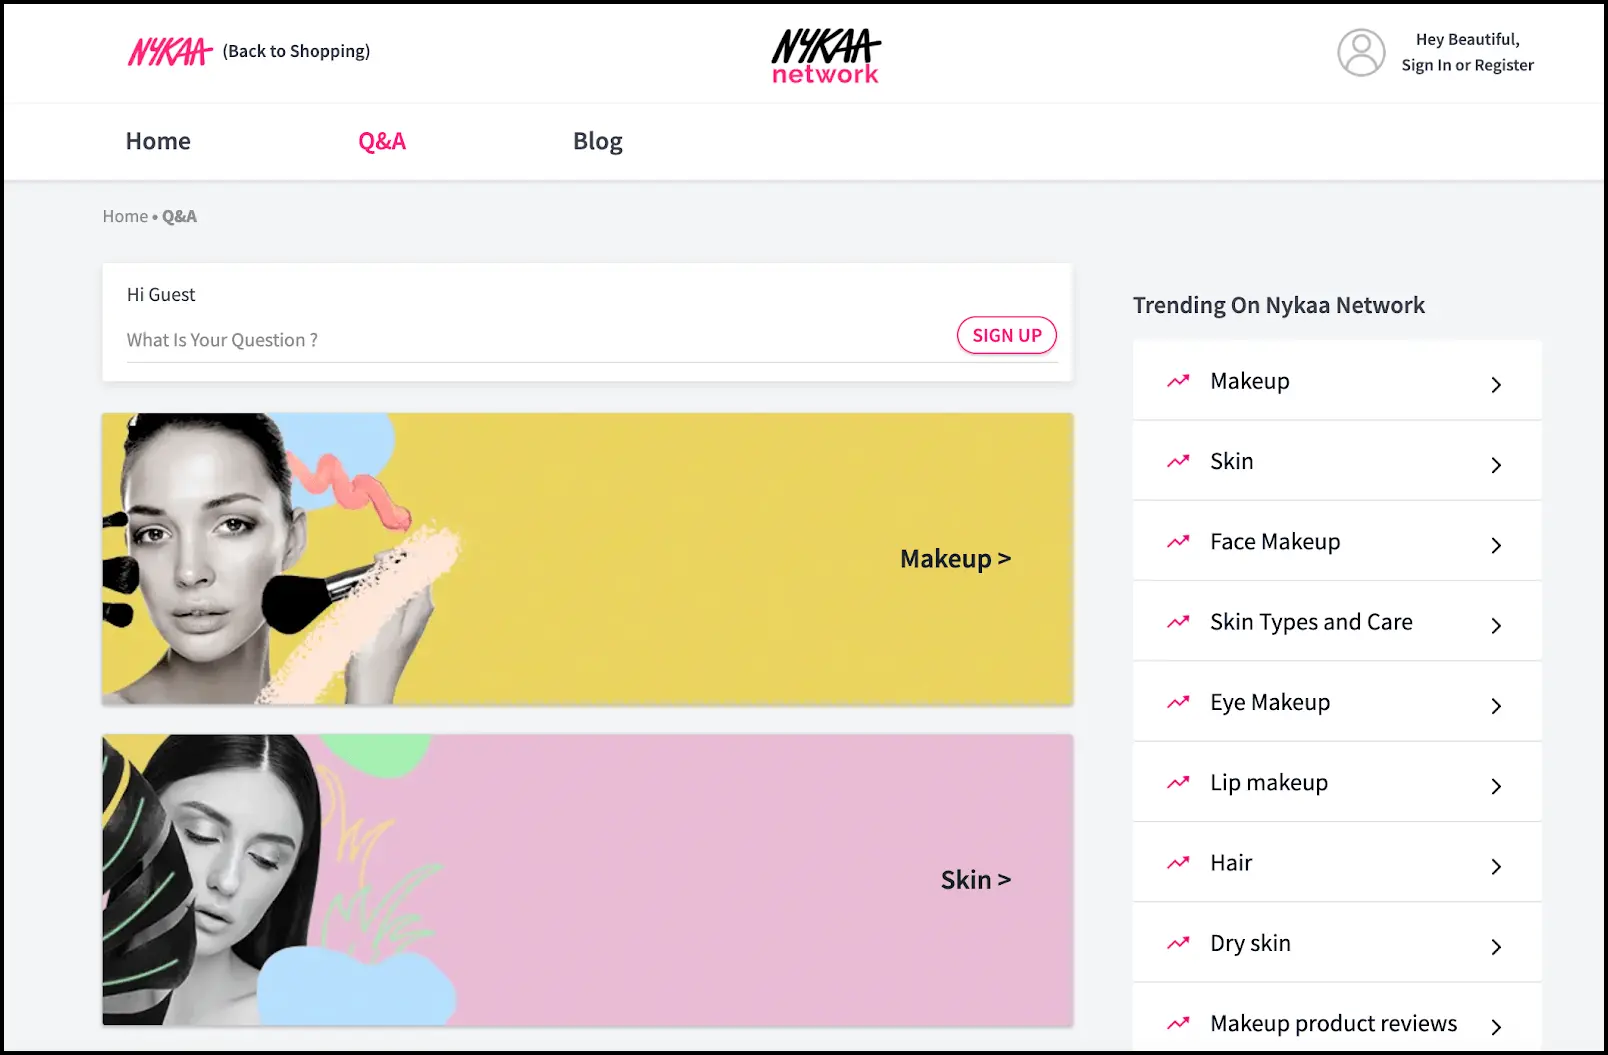Image resolution: width=1608 pixels, height=1055 pixels.
Task: Click trending arrow icon beside Skin
Action: (1178, 461)
